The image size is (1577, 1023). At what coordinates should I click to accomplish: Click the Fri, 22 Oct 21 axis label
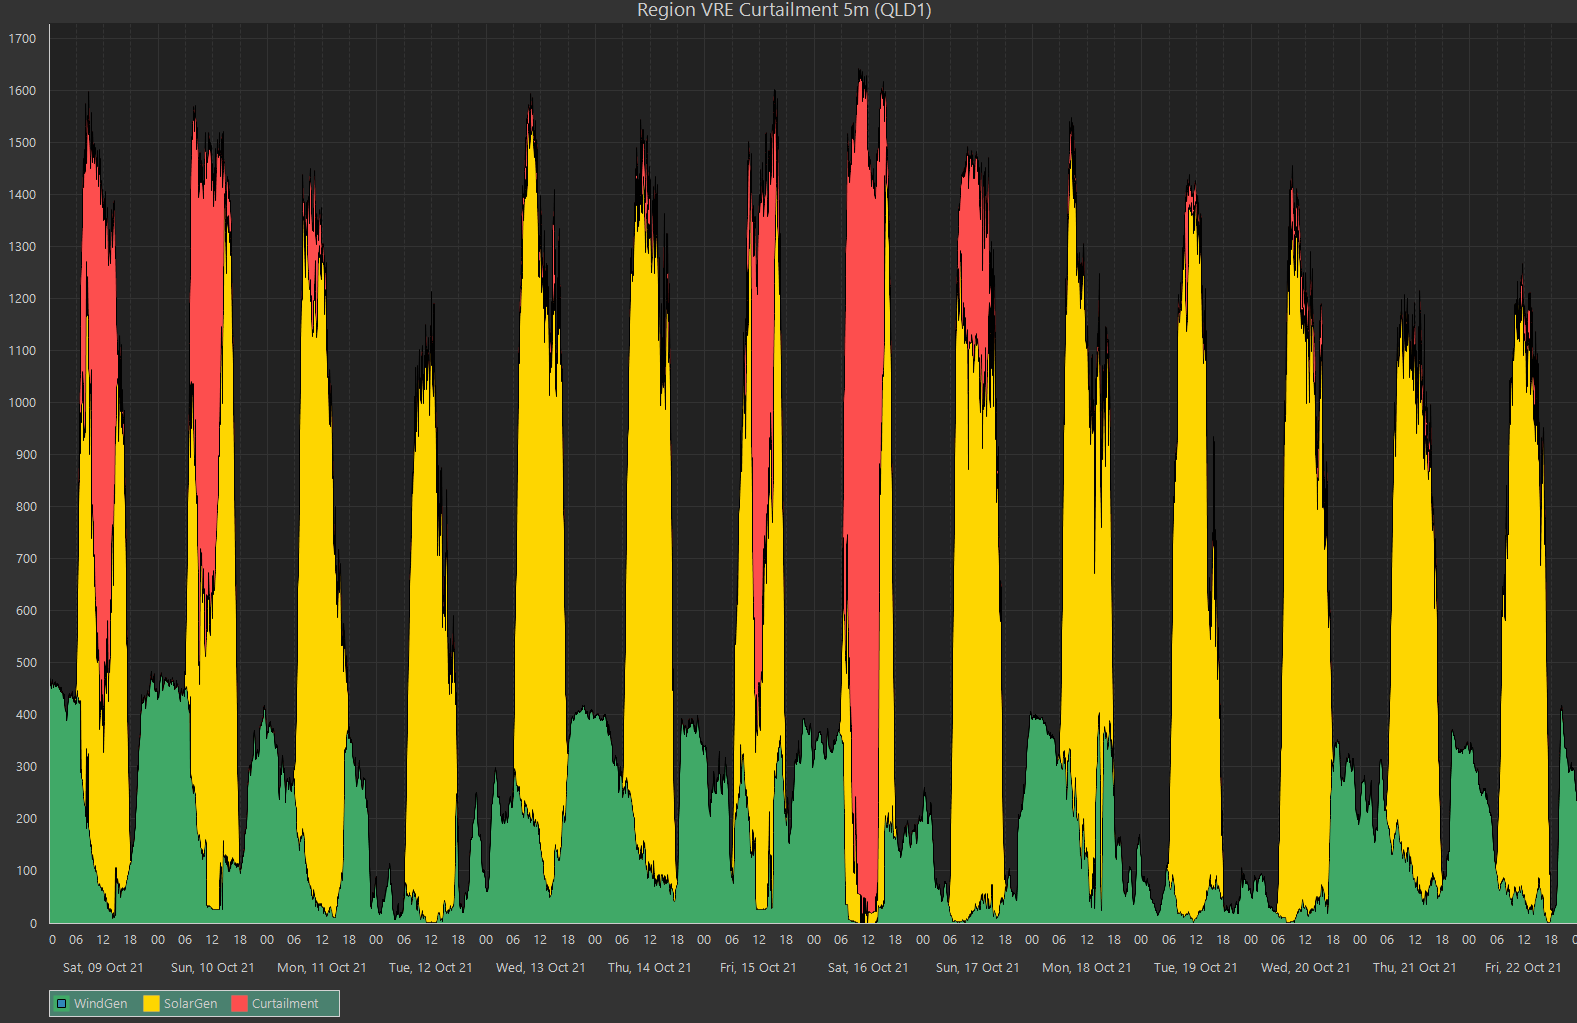(1522, 967)
